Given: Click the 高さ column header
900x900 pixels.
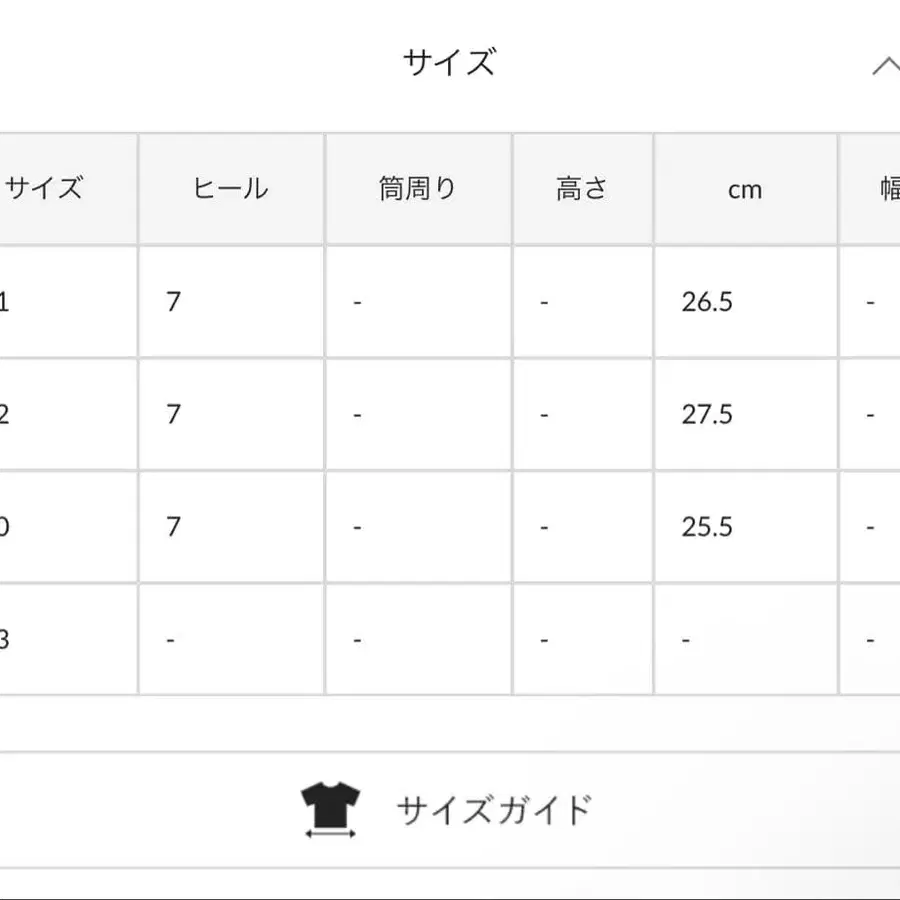Looking at the screenshot, I should point(582,188).
